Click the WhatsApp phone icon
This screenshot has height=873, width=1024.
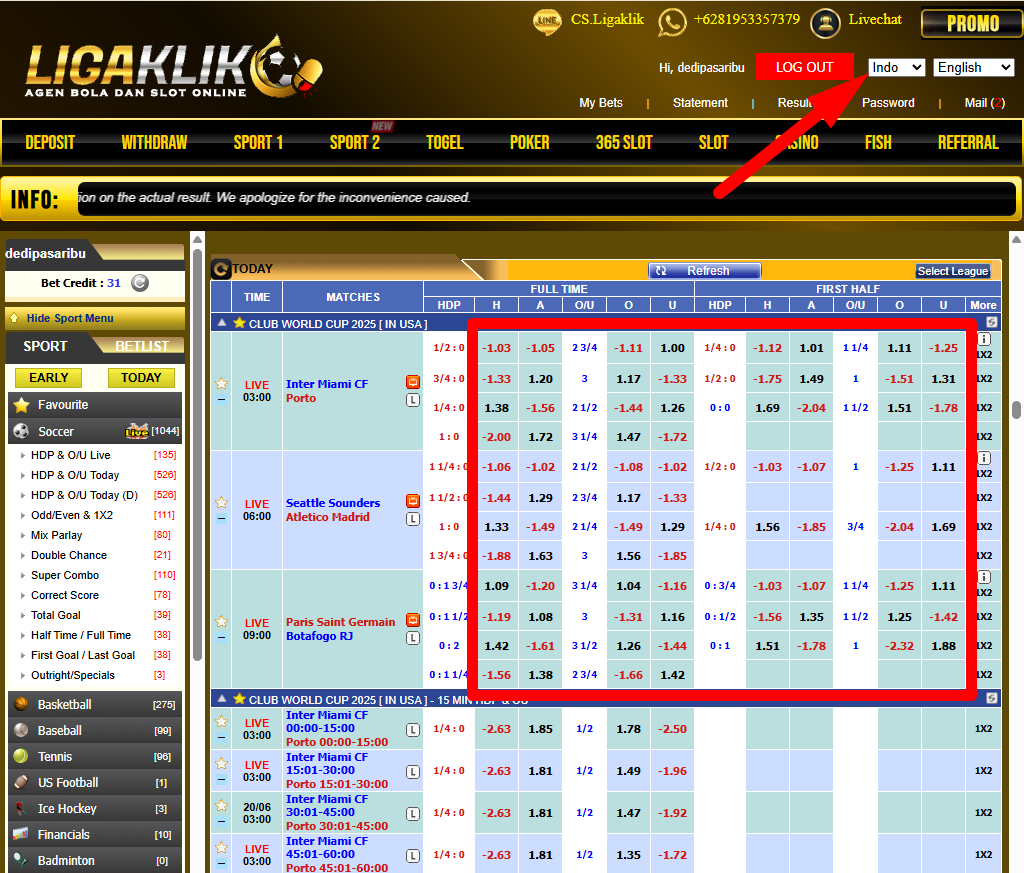point(672,22)
